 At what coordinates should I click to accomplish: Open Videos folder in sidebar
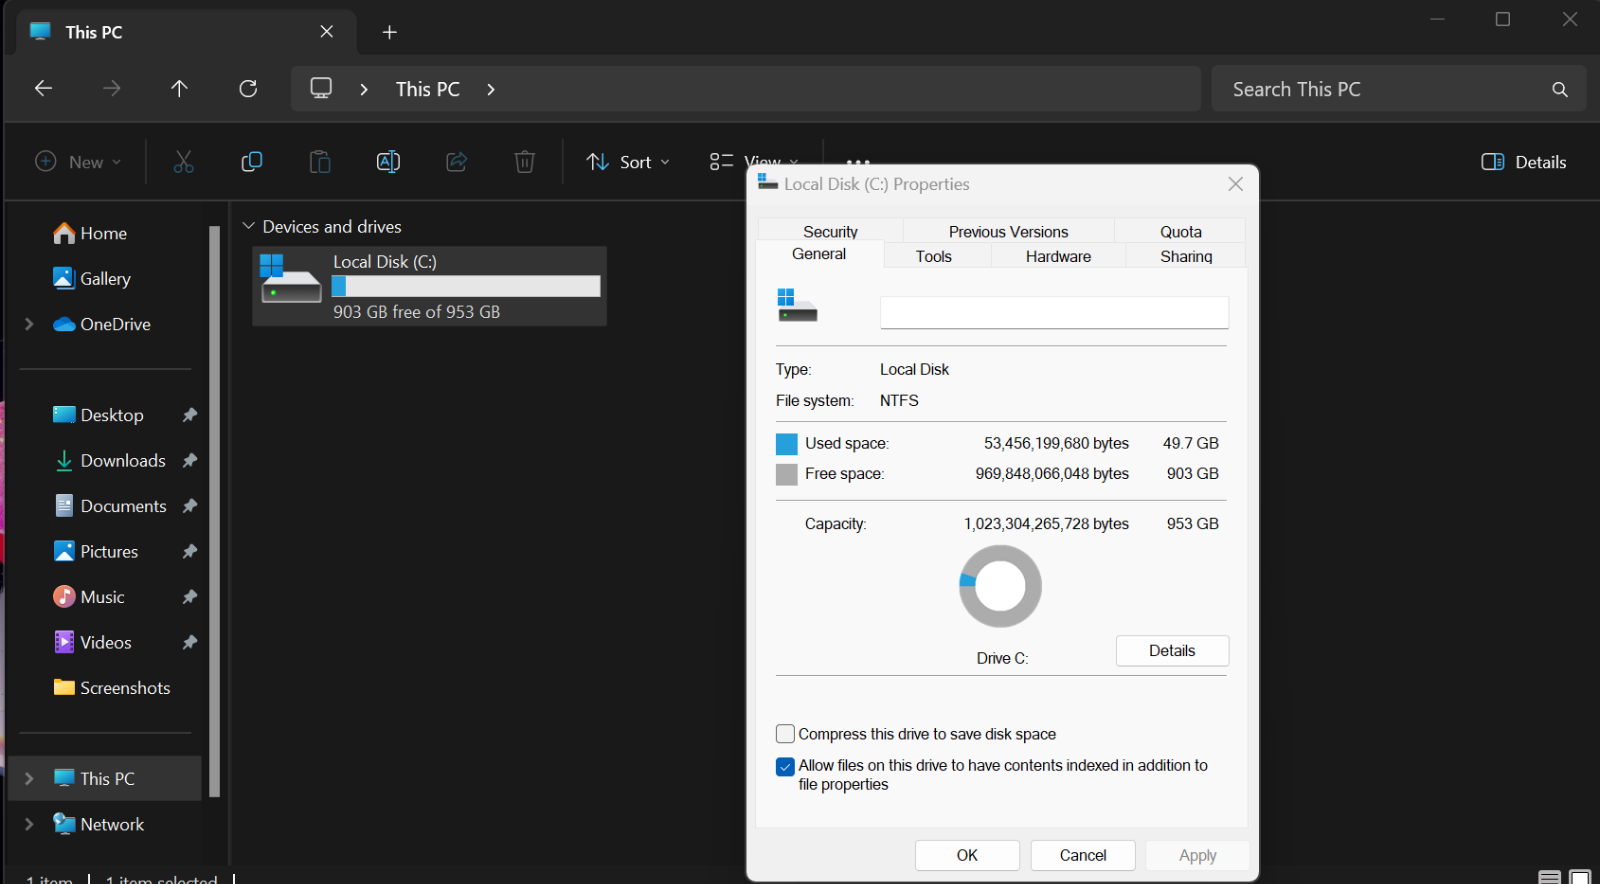[x=105, y=642]
